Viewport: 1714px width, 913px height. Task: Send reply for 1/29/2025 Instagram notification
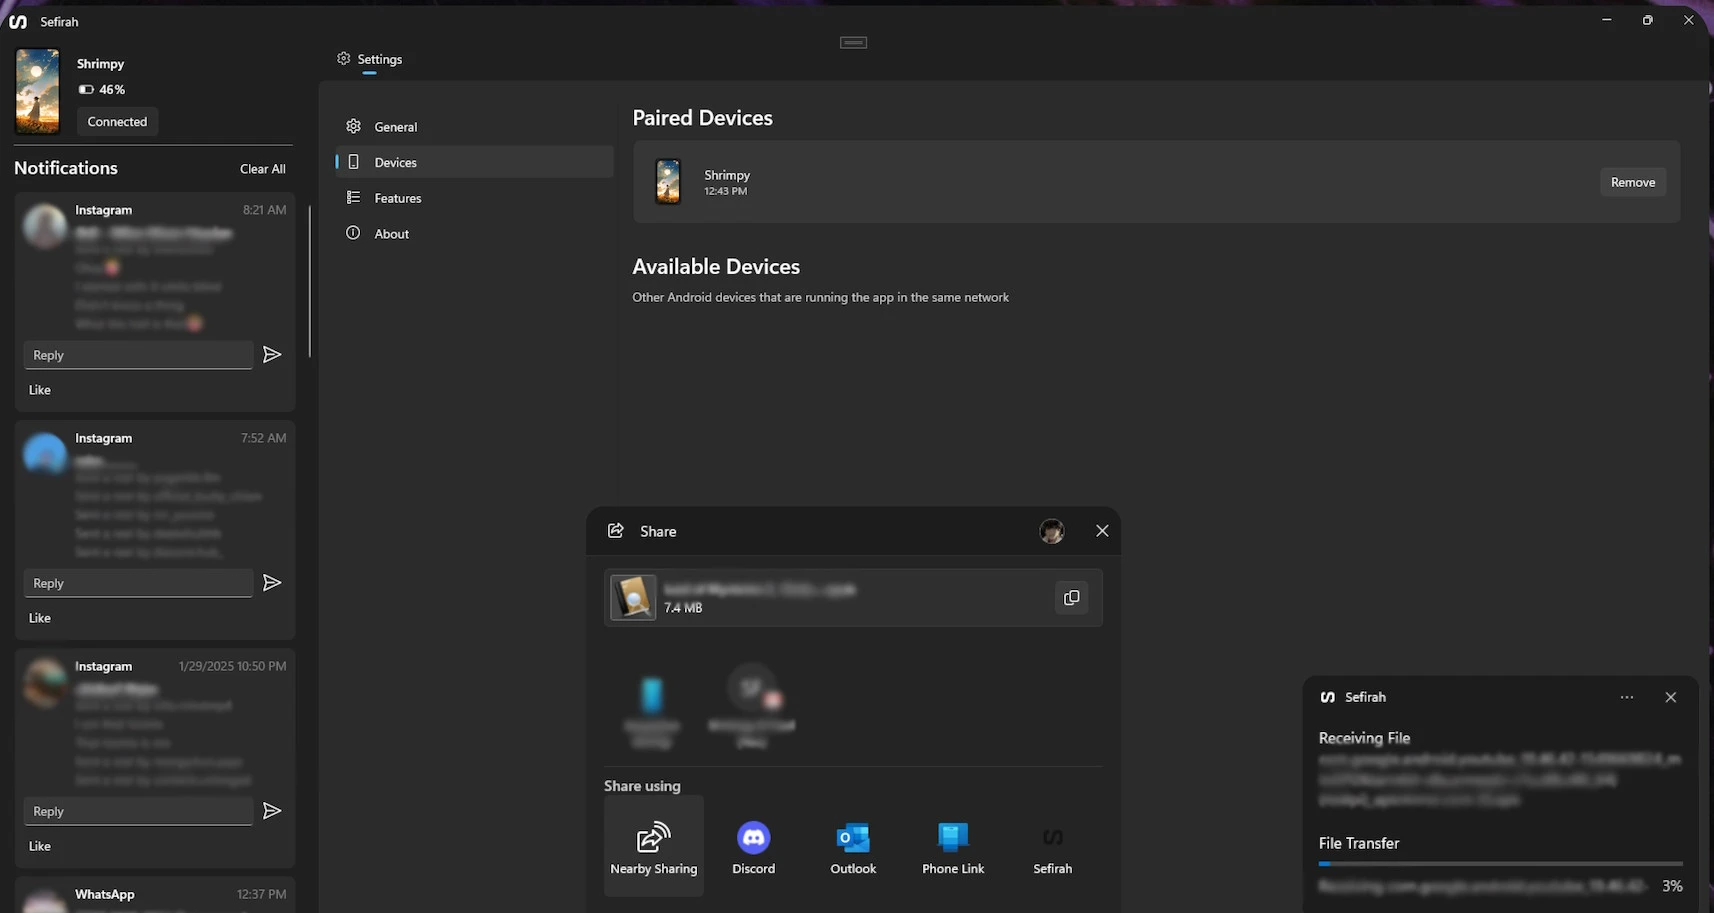(272, 811)
